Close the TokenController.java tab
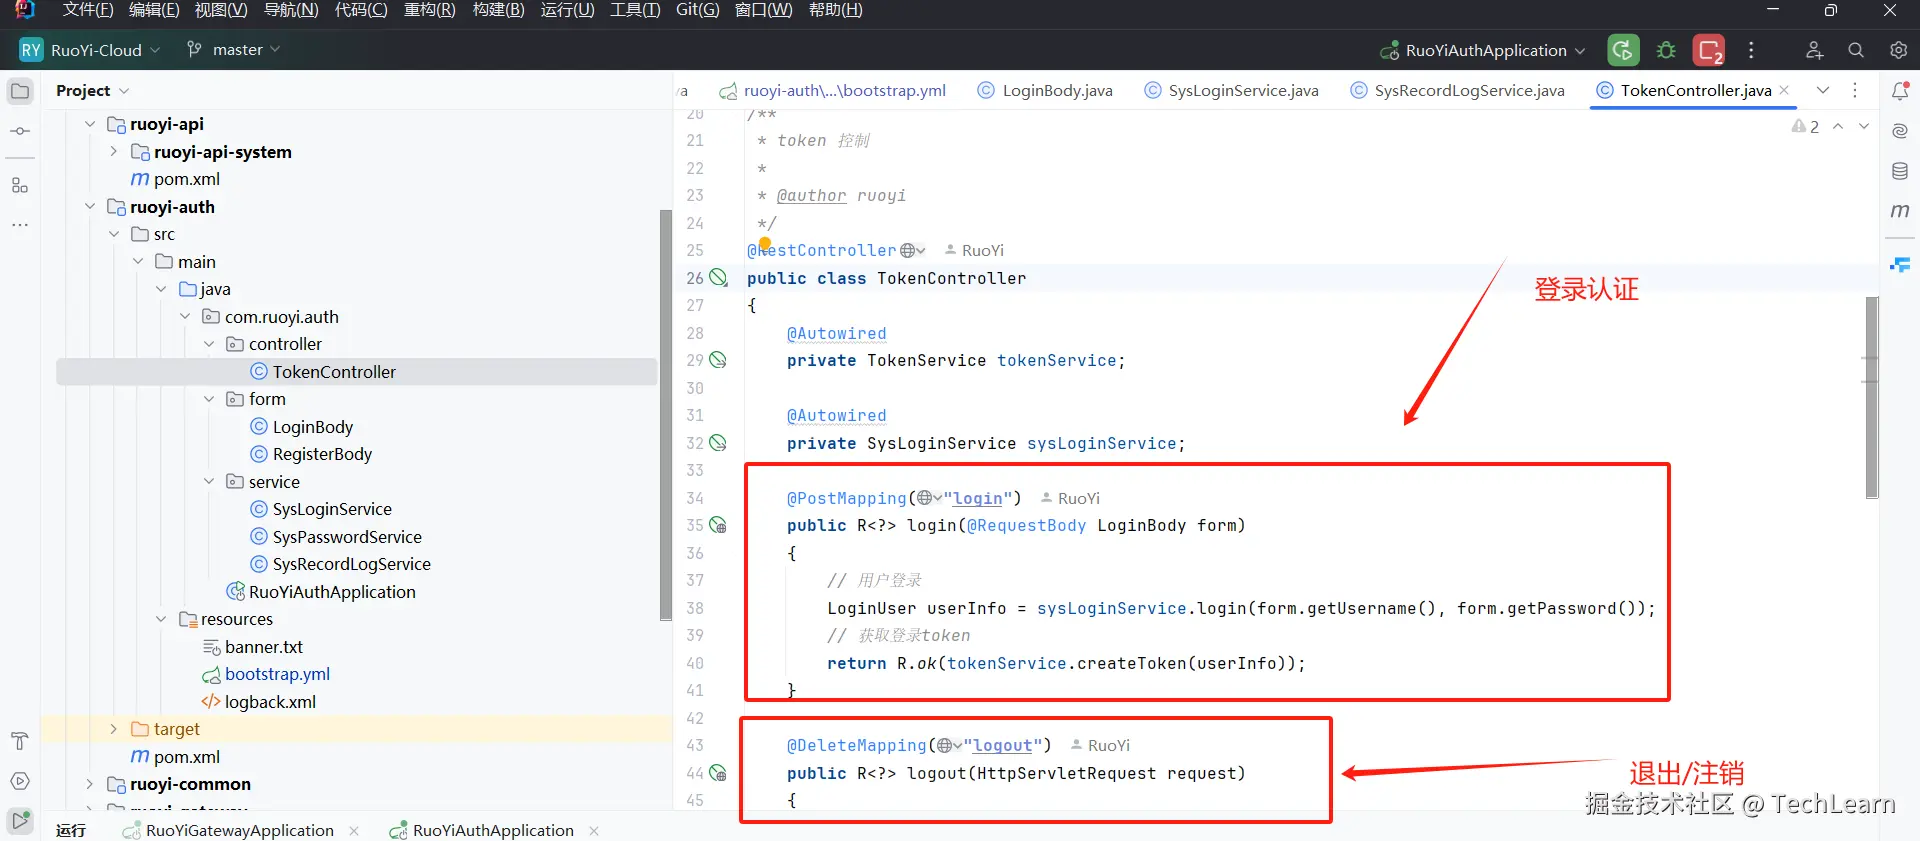This screenshot has height=841, width=1920. pos(1784,90)
